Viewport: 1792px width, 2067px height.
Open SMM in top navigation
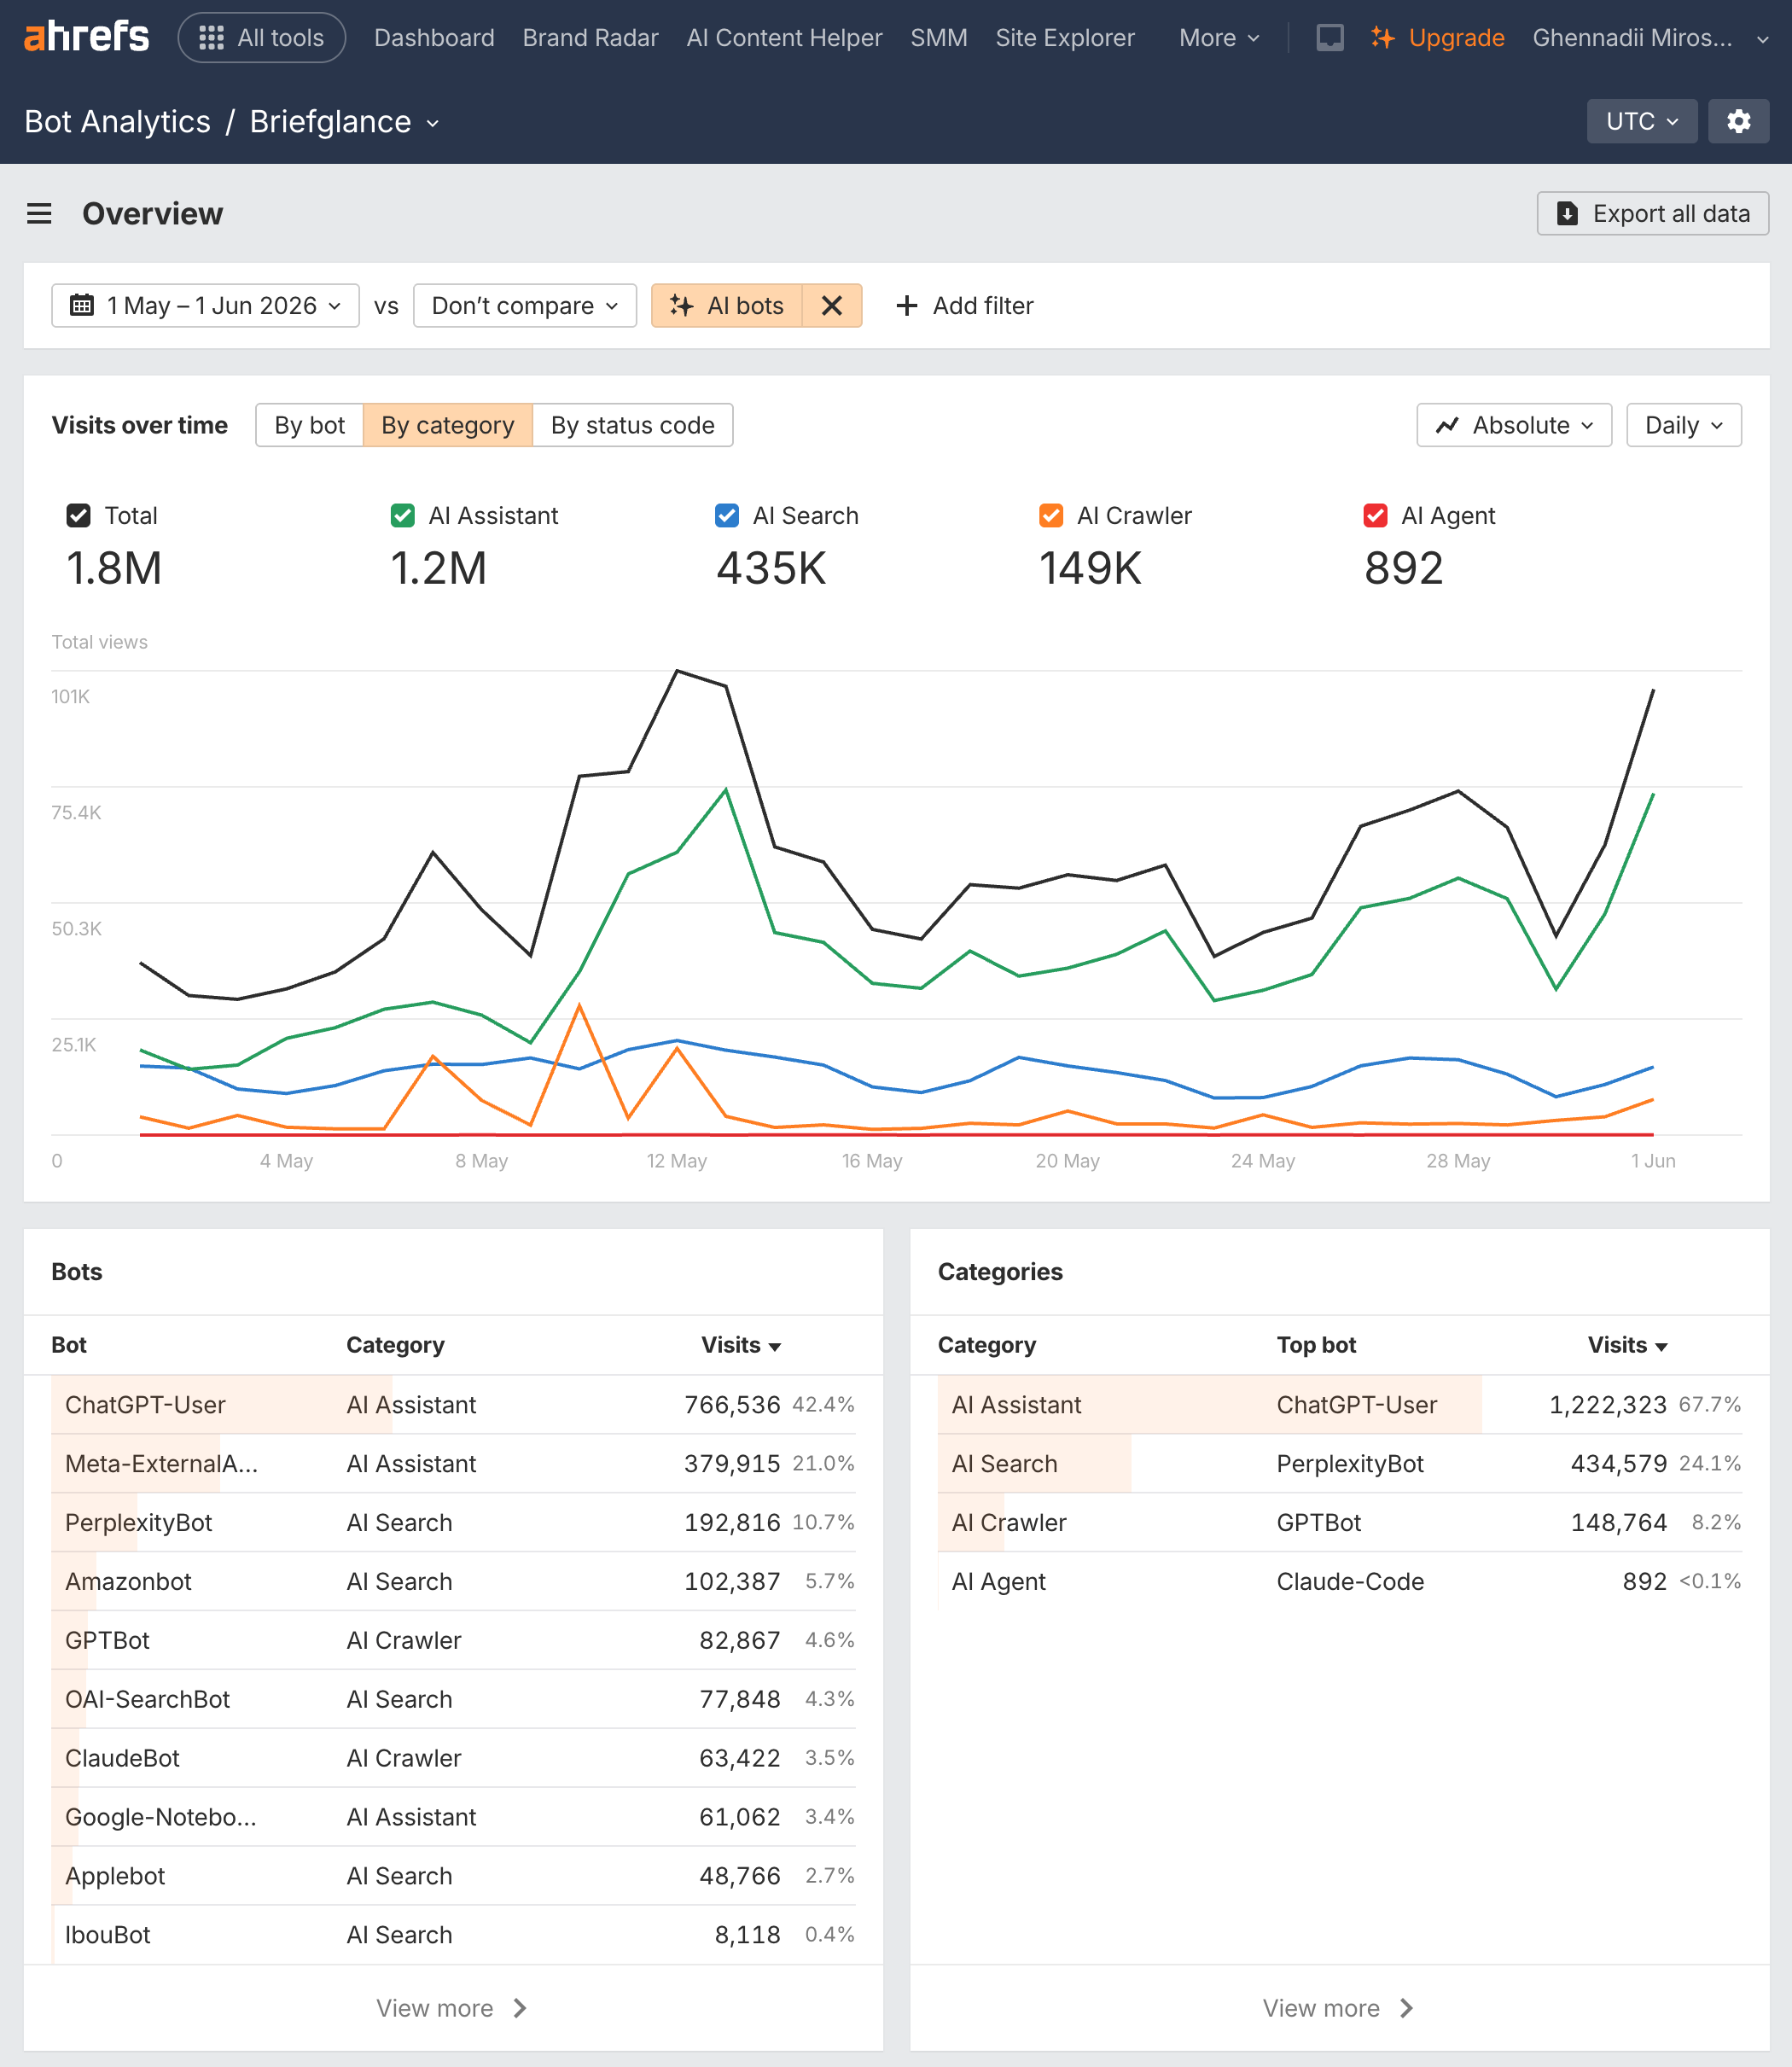(x=938, y=38)
